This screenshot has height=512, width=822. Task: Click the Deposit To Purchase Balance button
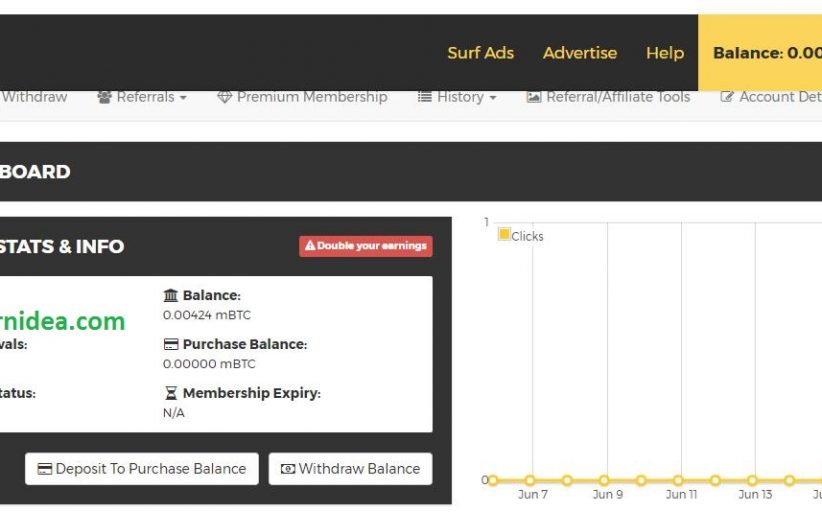141,468
